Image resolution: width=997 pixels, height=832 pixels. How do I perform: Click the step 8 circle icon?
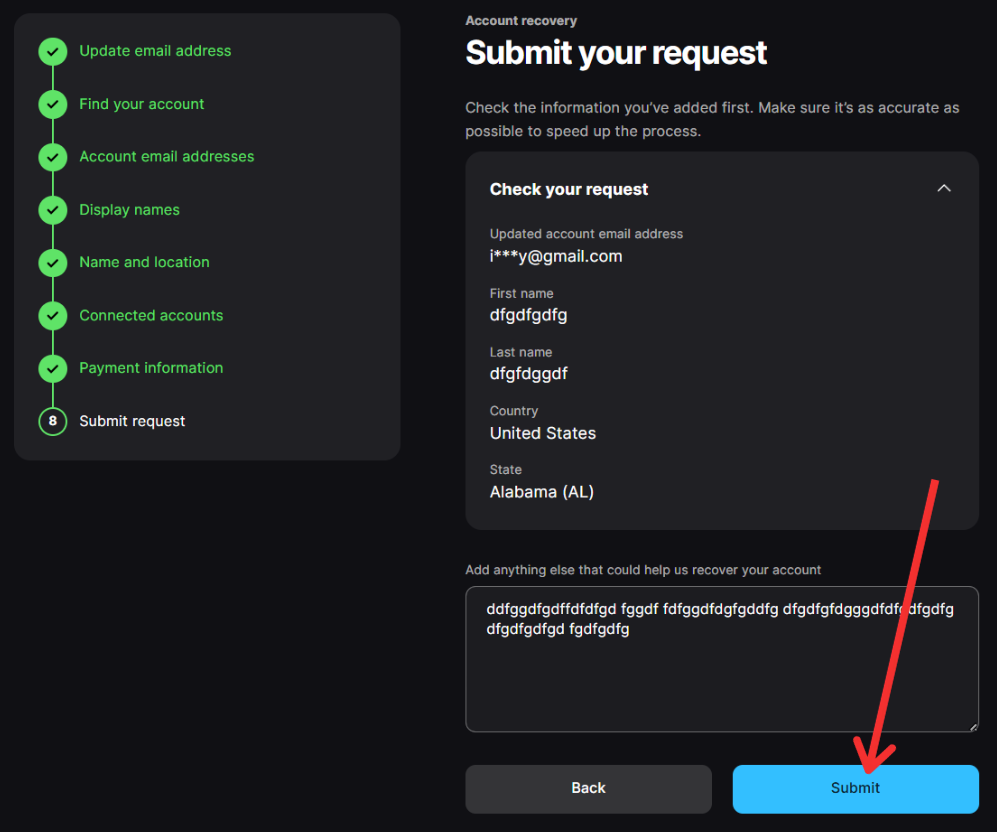click(x=53, y=421)
